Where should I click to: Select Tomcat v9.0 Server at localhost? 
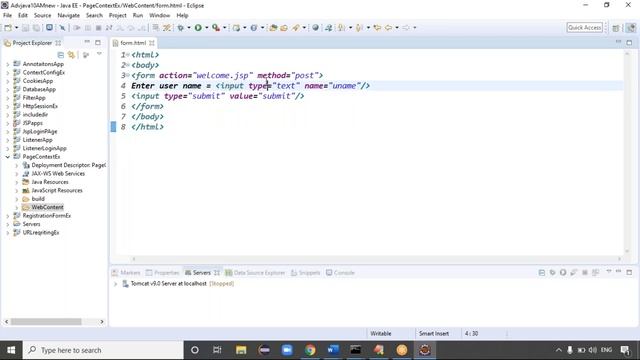click(169, 284)
